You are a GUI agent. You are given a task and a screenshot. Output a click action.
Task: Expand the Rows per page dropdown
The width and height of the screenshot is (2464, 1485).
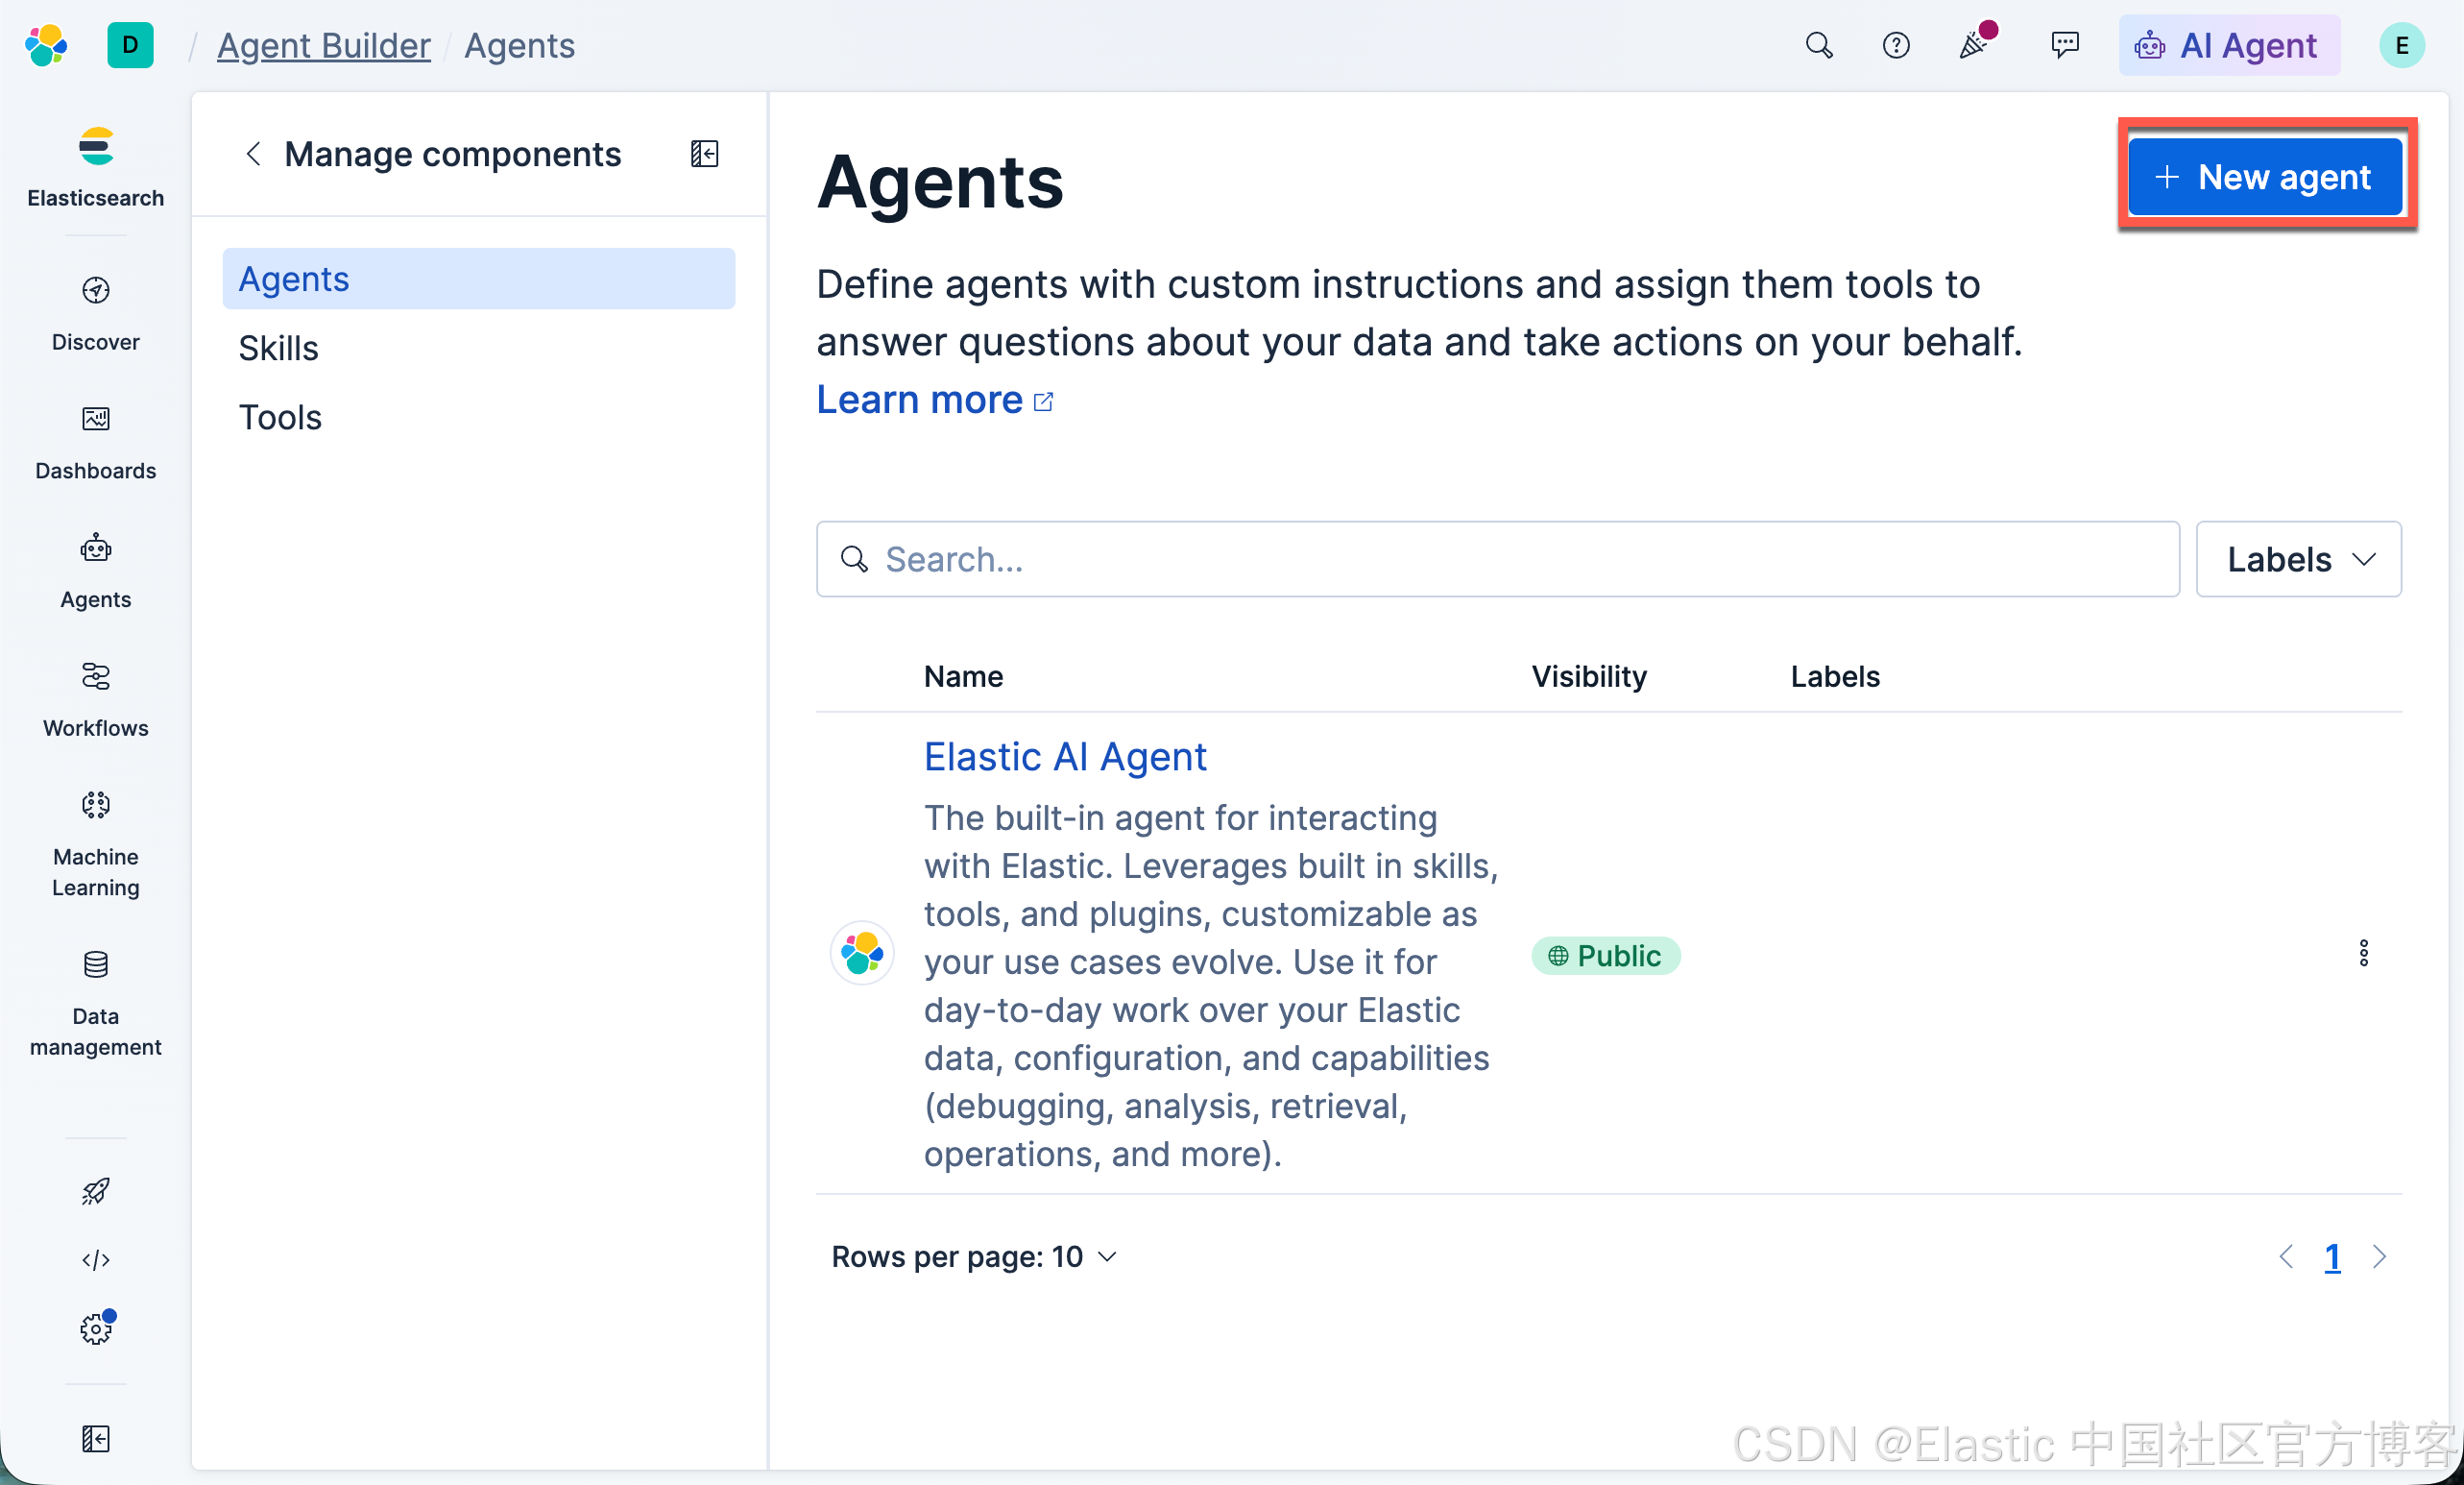point(973,1257)
